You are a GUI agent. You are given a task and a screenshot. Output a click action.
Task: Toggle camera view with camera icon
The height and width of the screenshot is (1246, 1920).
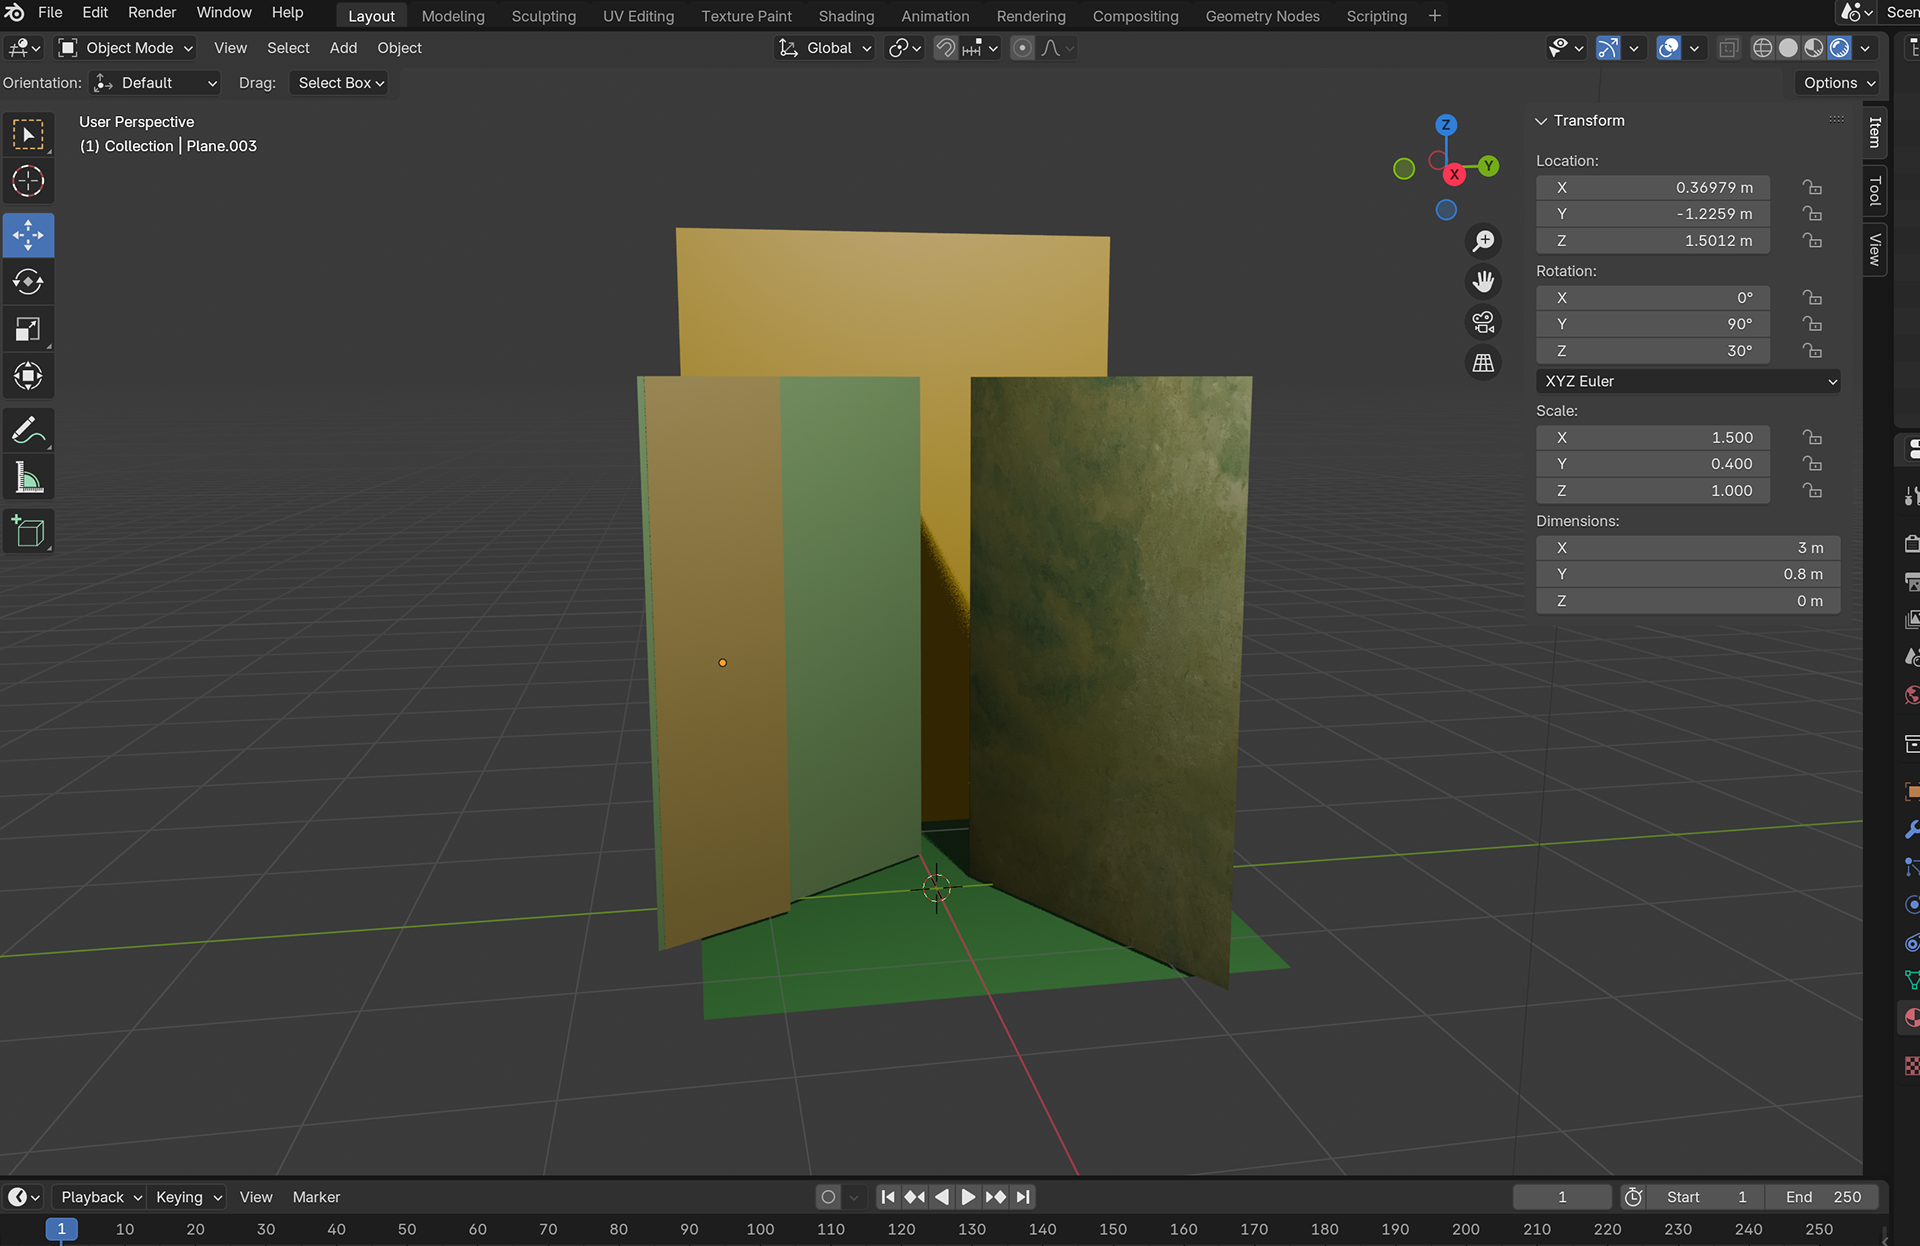pos(1483,322)
